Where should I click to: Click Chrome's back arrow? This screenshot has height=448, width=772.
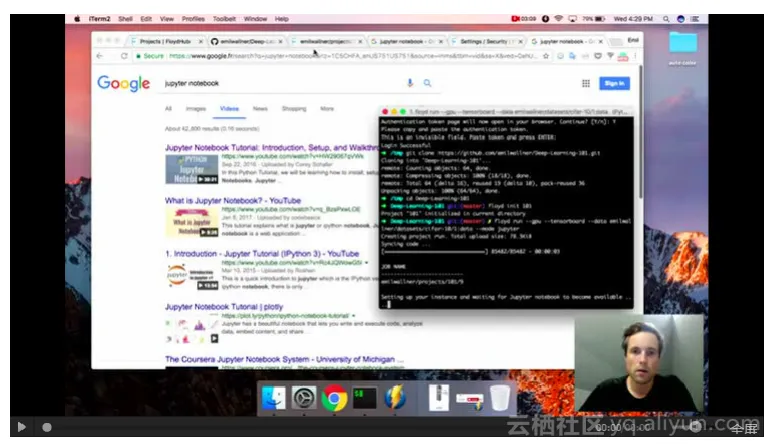[x=100, y=56]
